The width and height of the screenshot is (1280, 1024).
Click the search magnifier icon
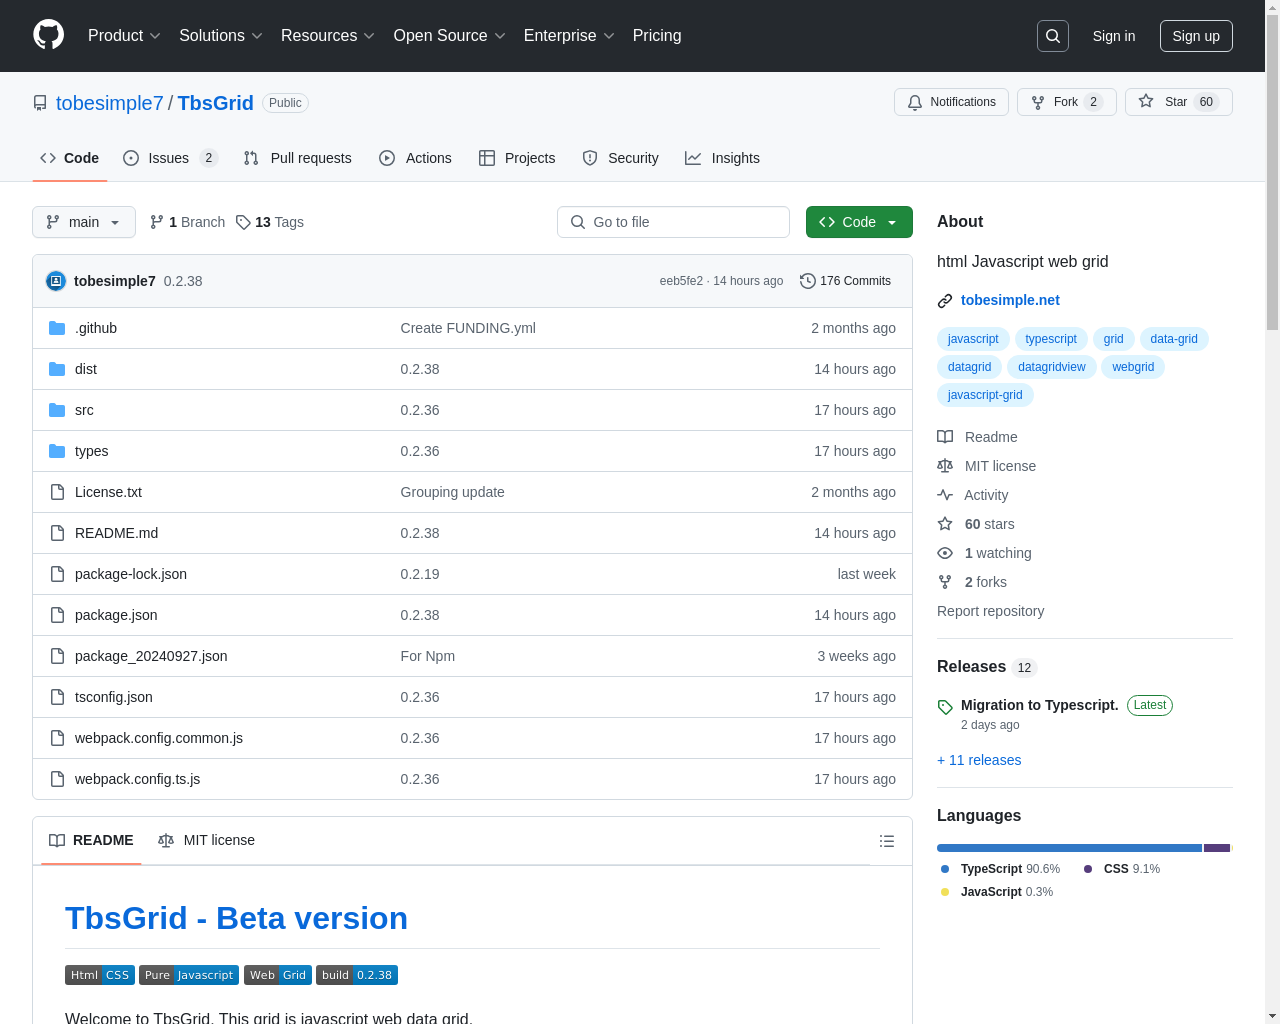1053,36
